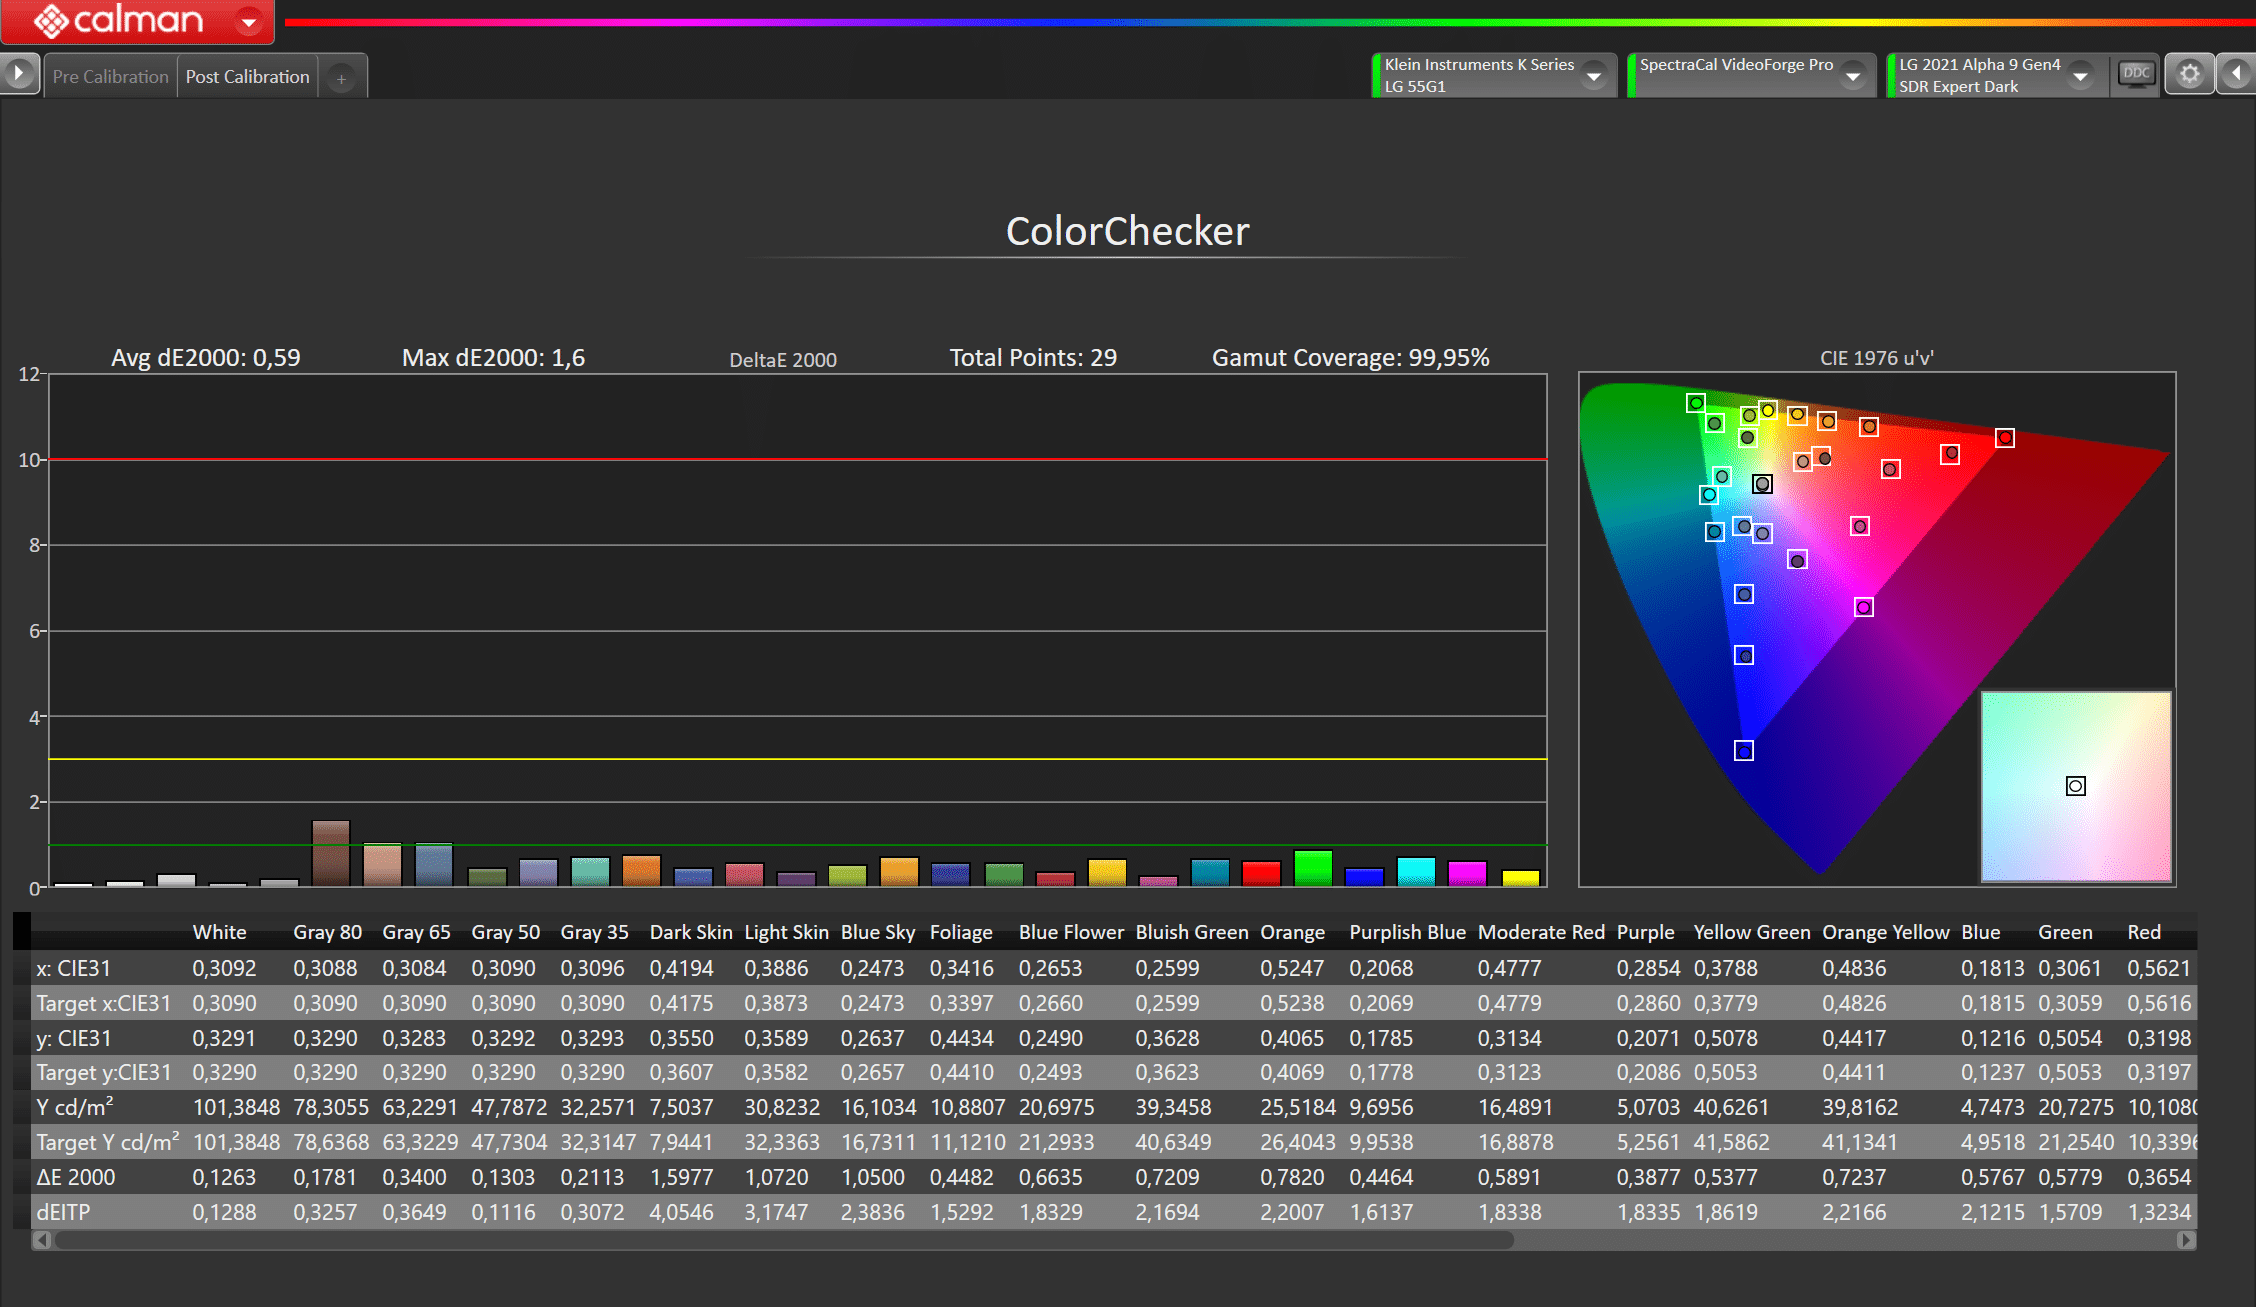This screenshot has height=1307, width=2256.
Task: Add a new tab with plus button
Action: 342,78
